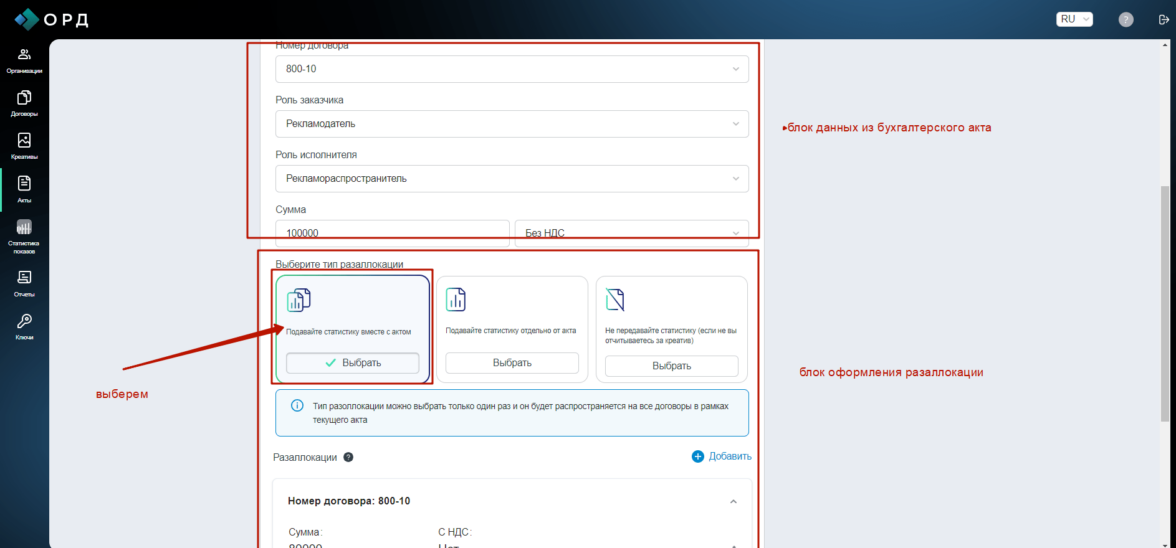
Task: Click the page vertical scrollbar
Action: (x=1165, y=303)
